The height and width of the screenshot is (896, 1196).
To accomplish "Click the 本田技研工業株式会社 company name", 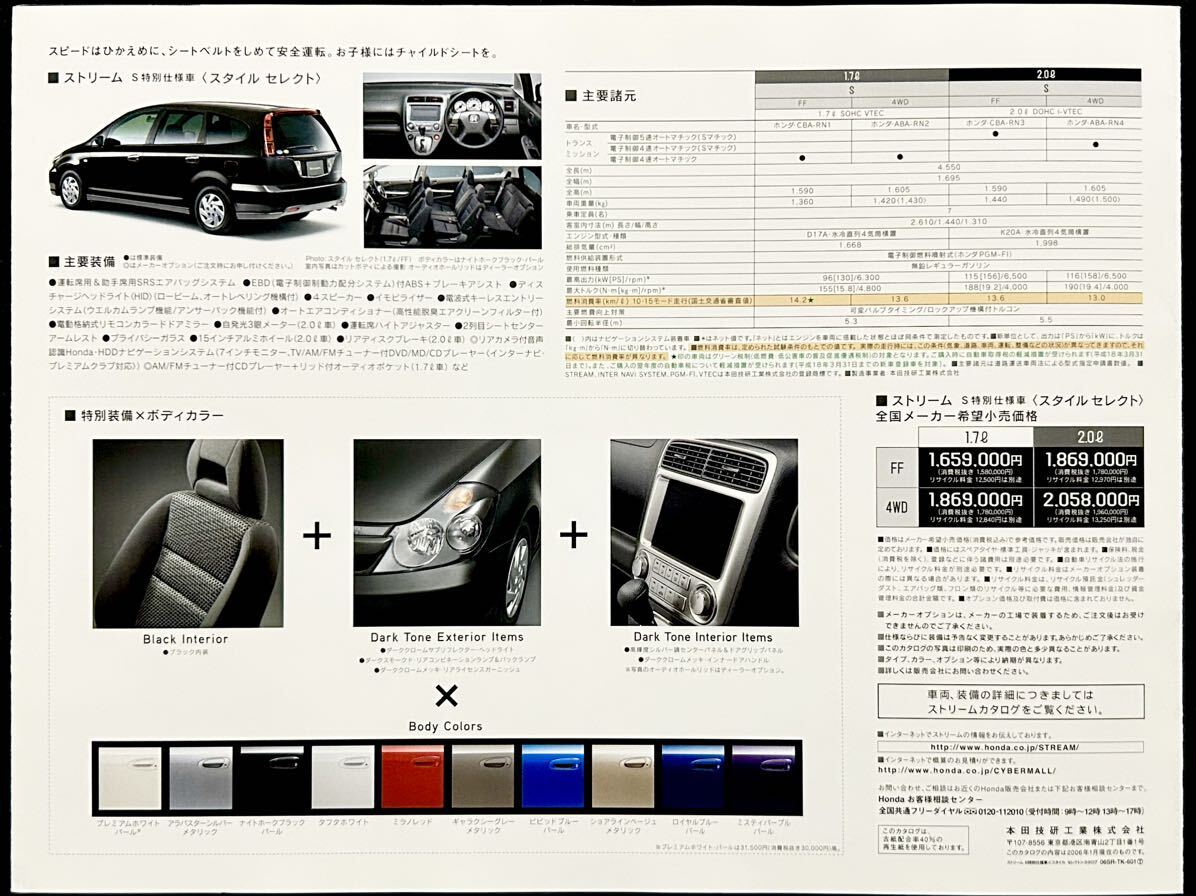I will point(1075,830).
